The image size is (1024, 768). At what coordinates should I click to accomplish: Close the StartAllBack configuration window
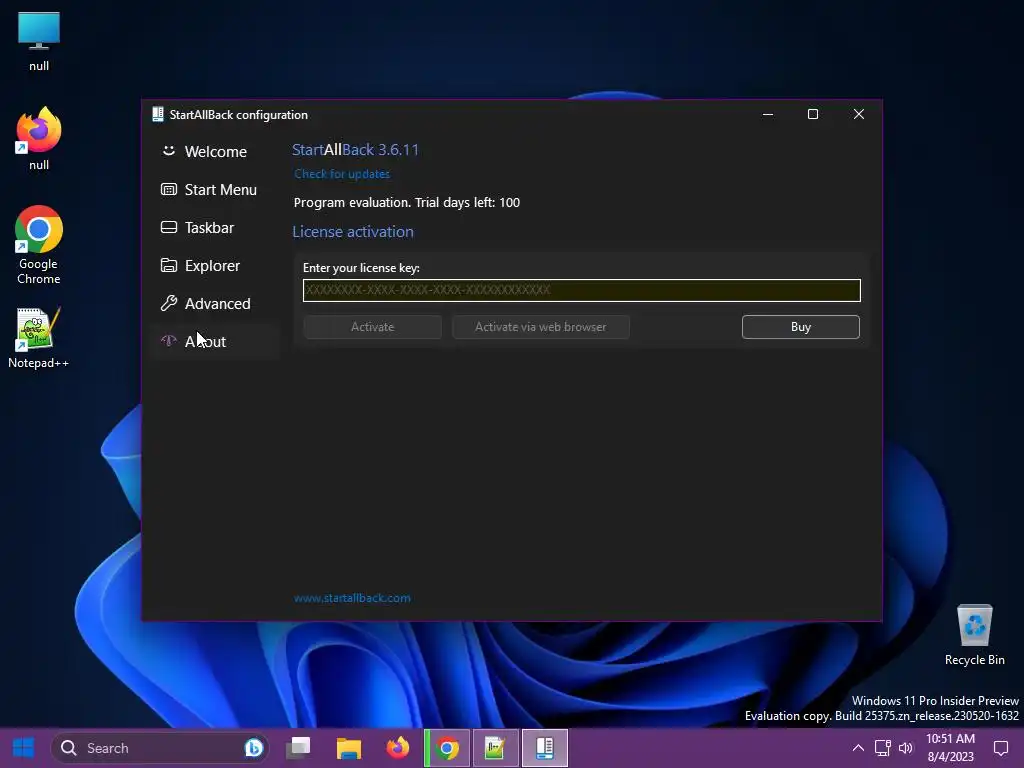tap(859, 114)
